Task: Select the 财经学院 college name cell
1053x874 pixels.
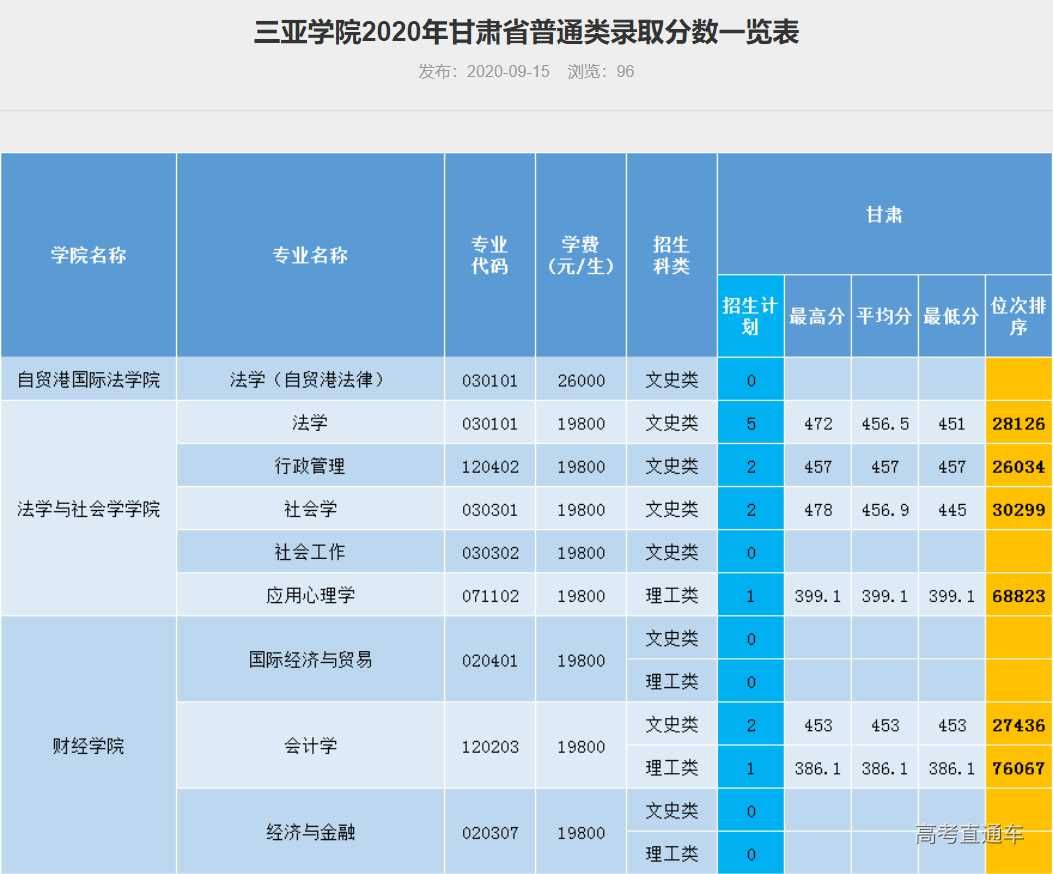Action: 88,746
